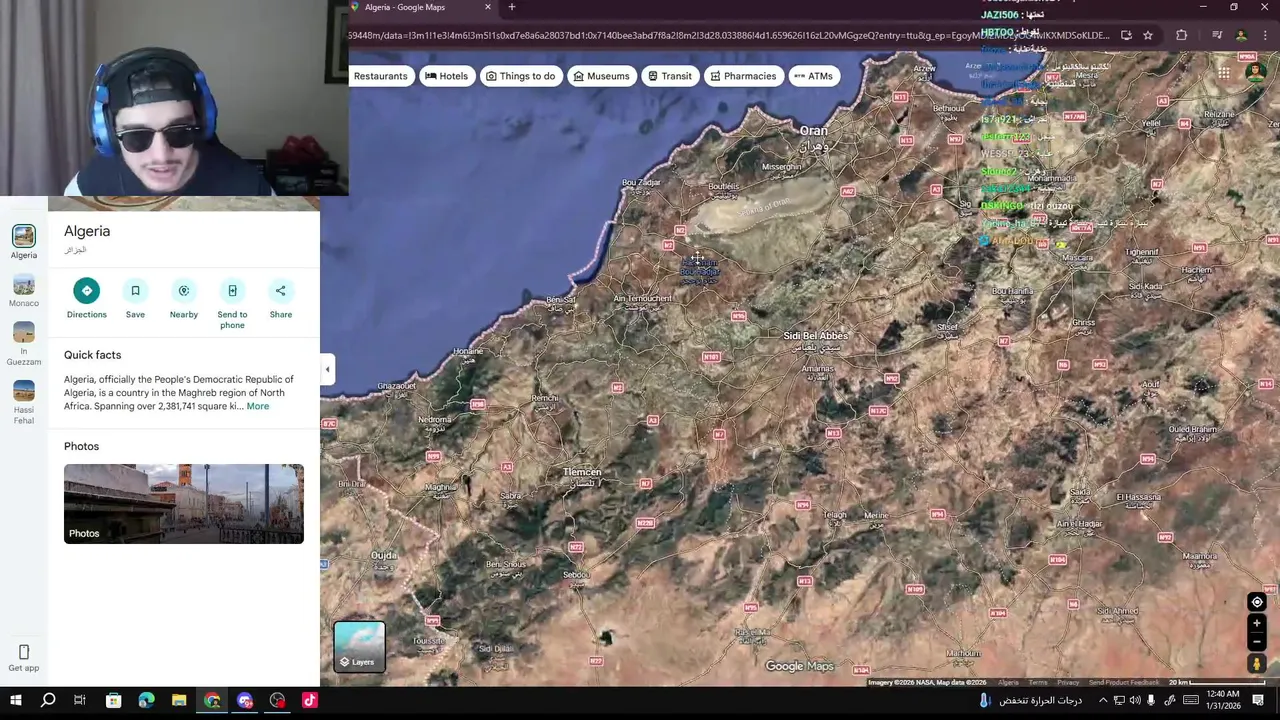
Task: Open Chrome extensions puzzle icon
Action: click(x=1181, y=35)
